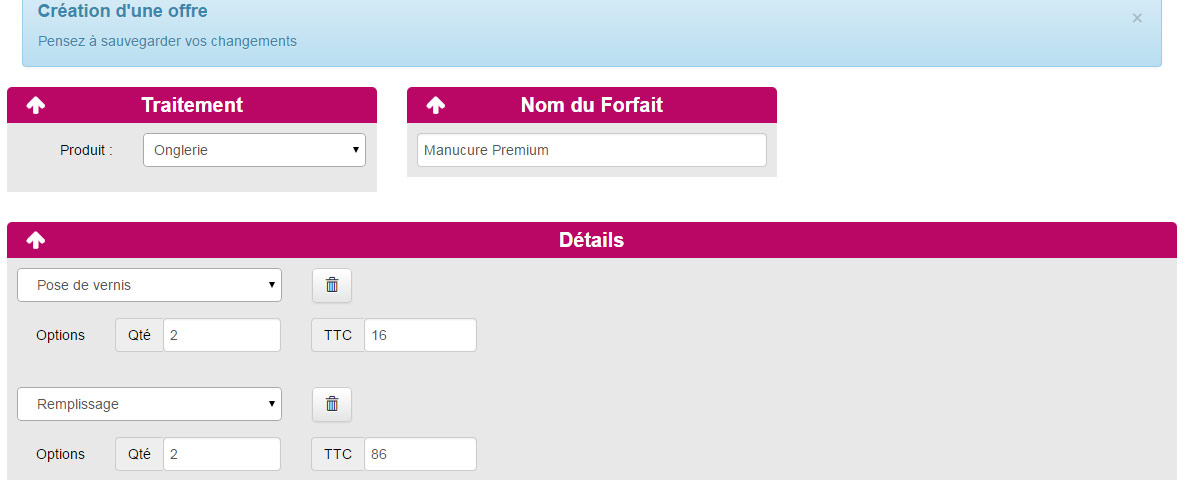
Task: Click the Traitement panel header title
Action: (x=192, y=105)
